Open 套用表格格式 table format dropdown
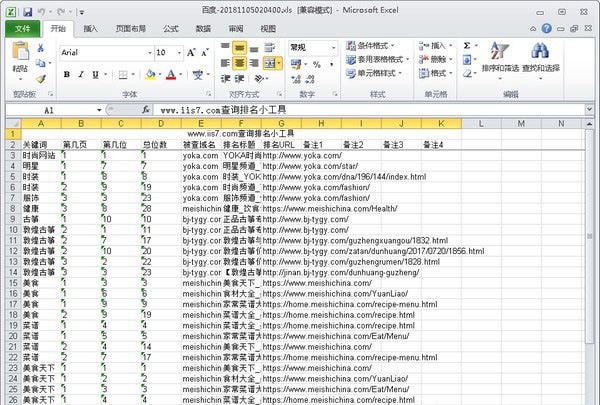600x405 pixels. coord(377,59)
